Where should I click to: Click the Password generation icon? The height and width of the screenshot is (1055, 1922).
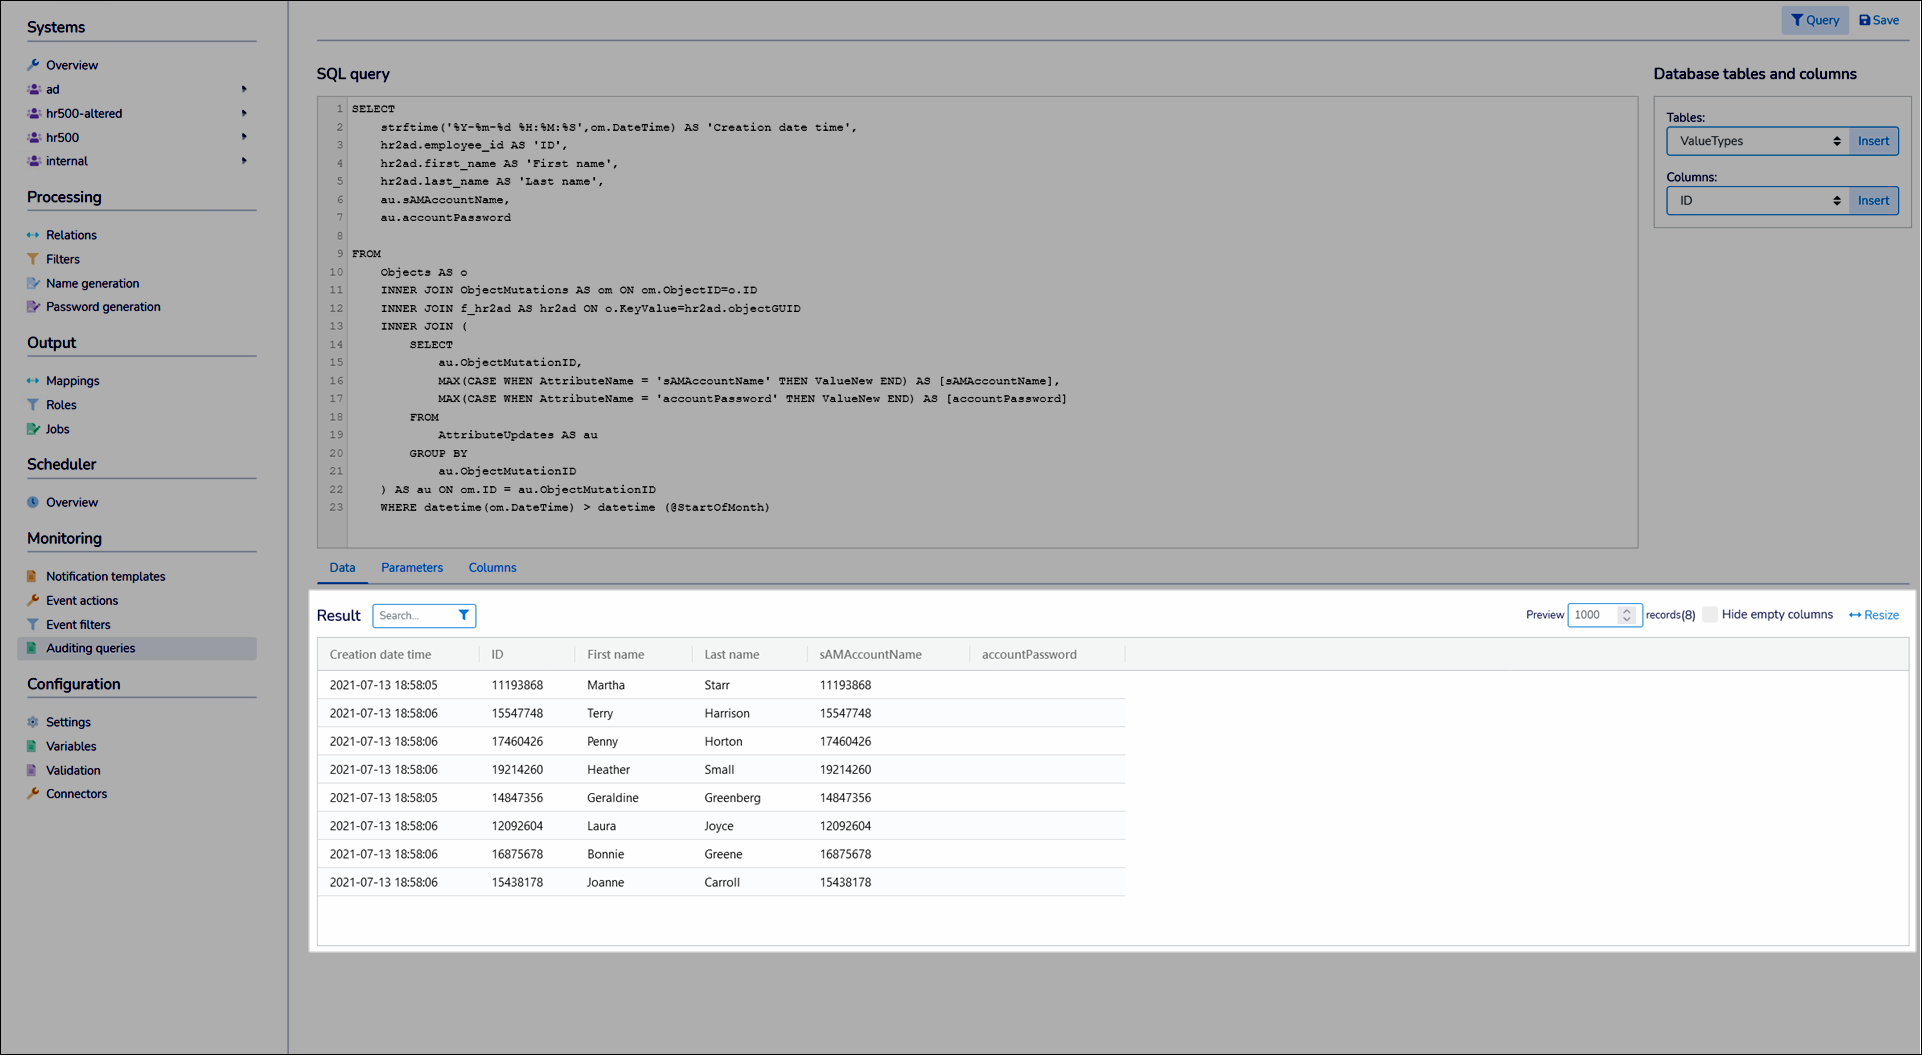pos(33,307)
